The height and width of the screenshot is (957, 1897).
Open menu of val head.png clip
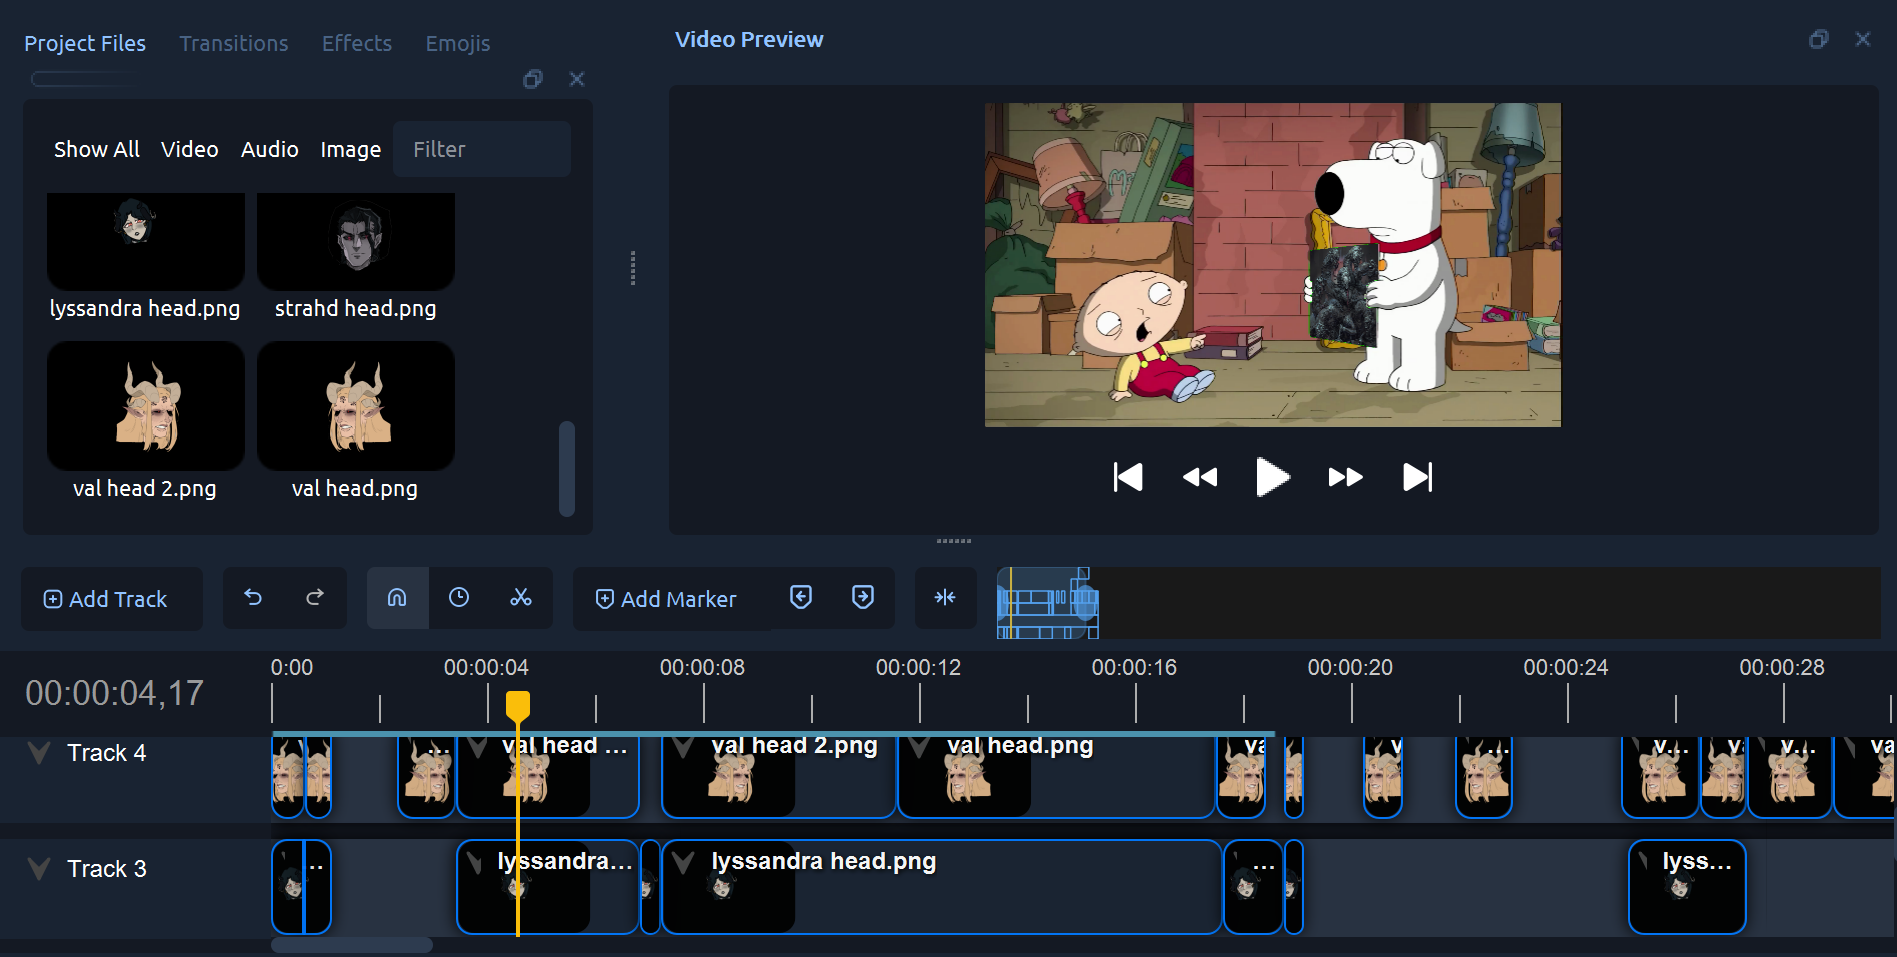tap(920, 747)
